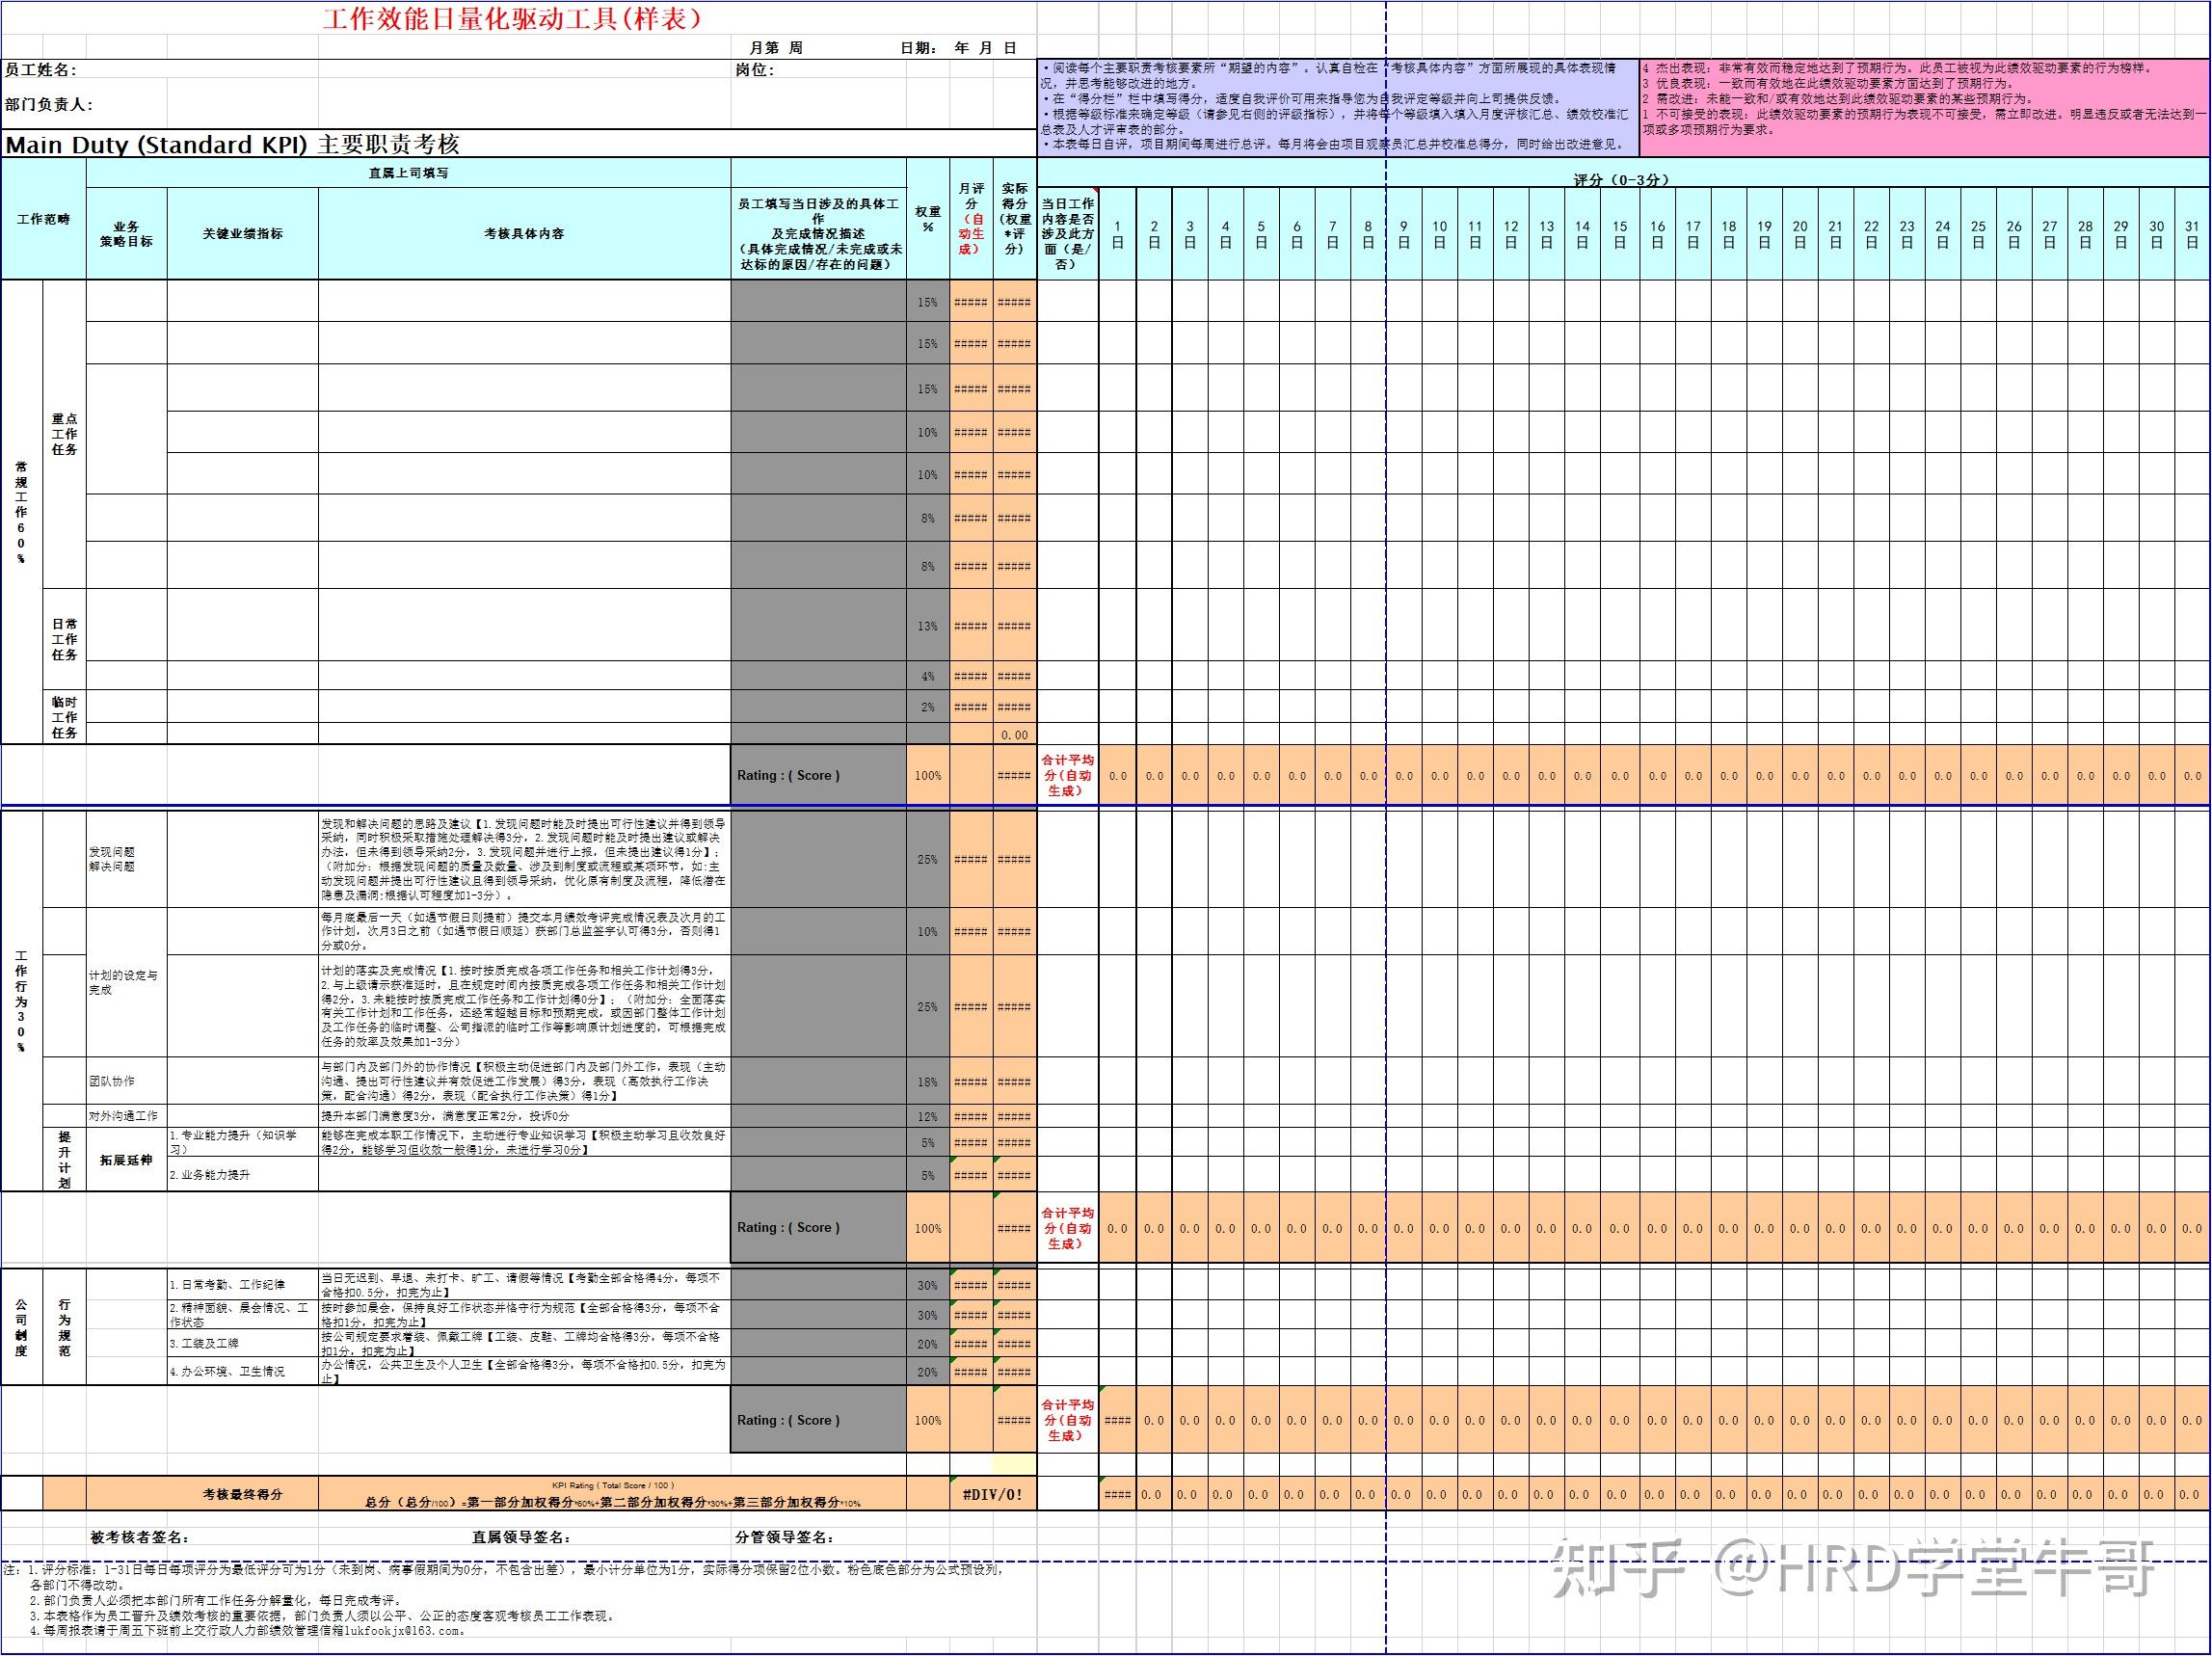Click the 月评分 (自动生成) column header

tap(971, 219)
